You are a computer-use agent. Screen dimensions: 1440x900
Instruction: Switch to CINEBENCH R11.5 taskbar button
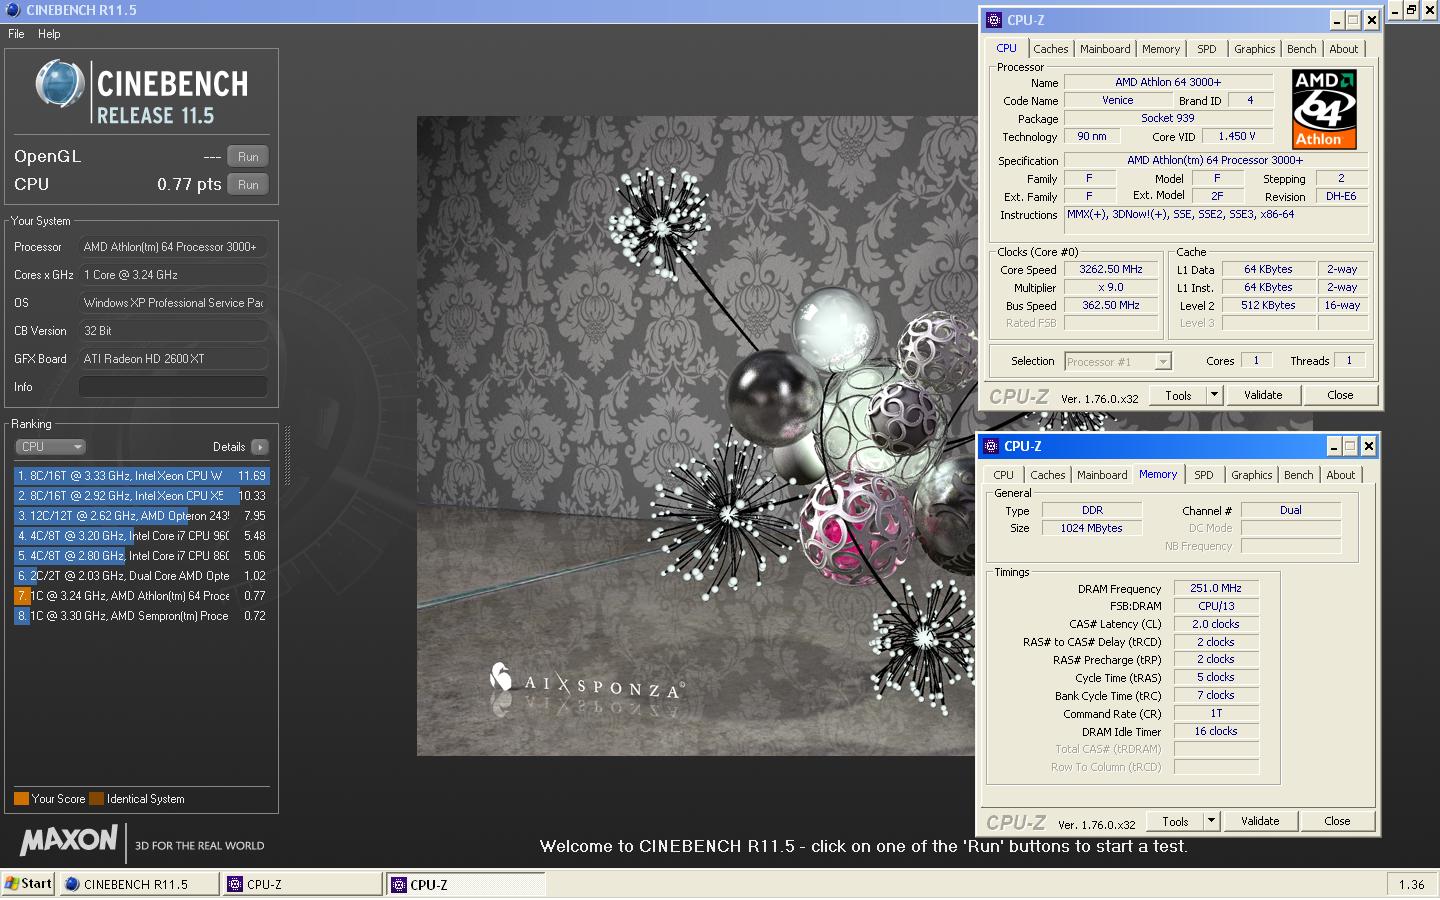[x=138, y=885]
